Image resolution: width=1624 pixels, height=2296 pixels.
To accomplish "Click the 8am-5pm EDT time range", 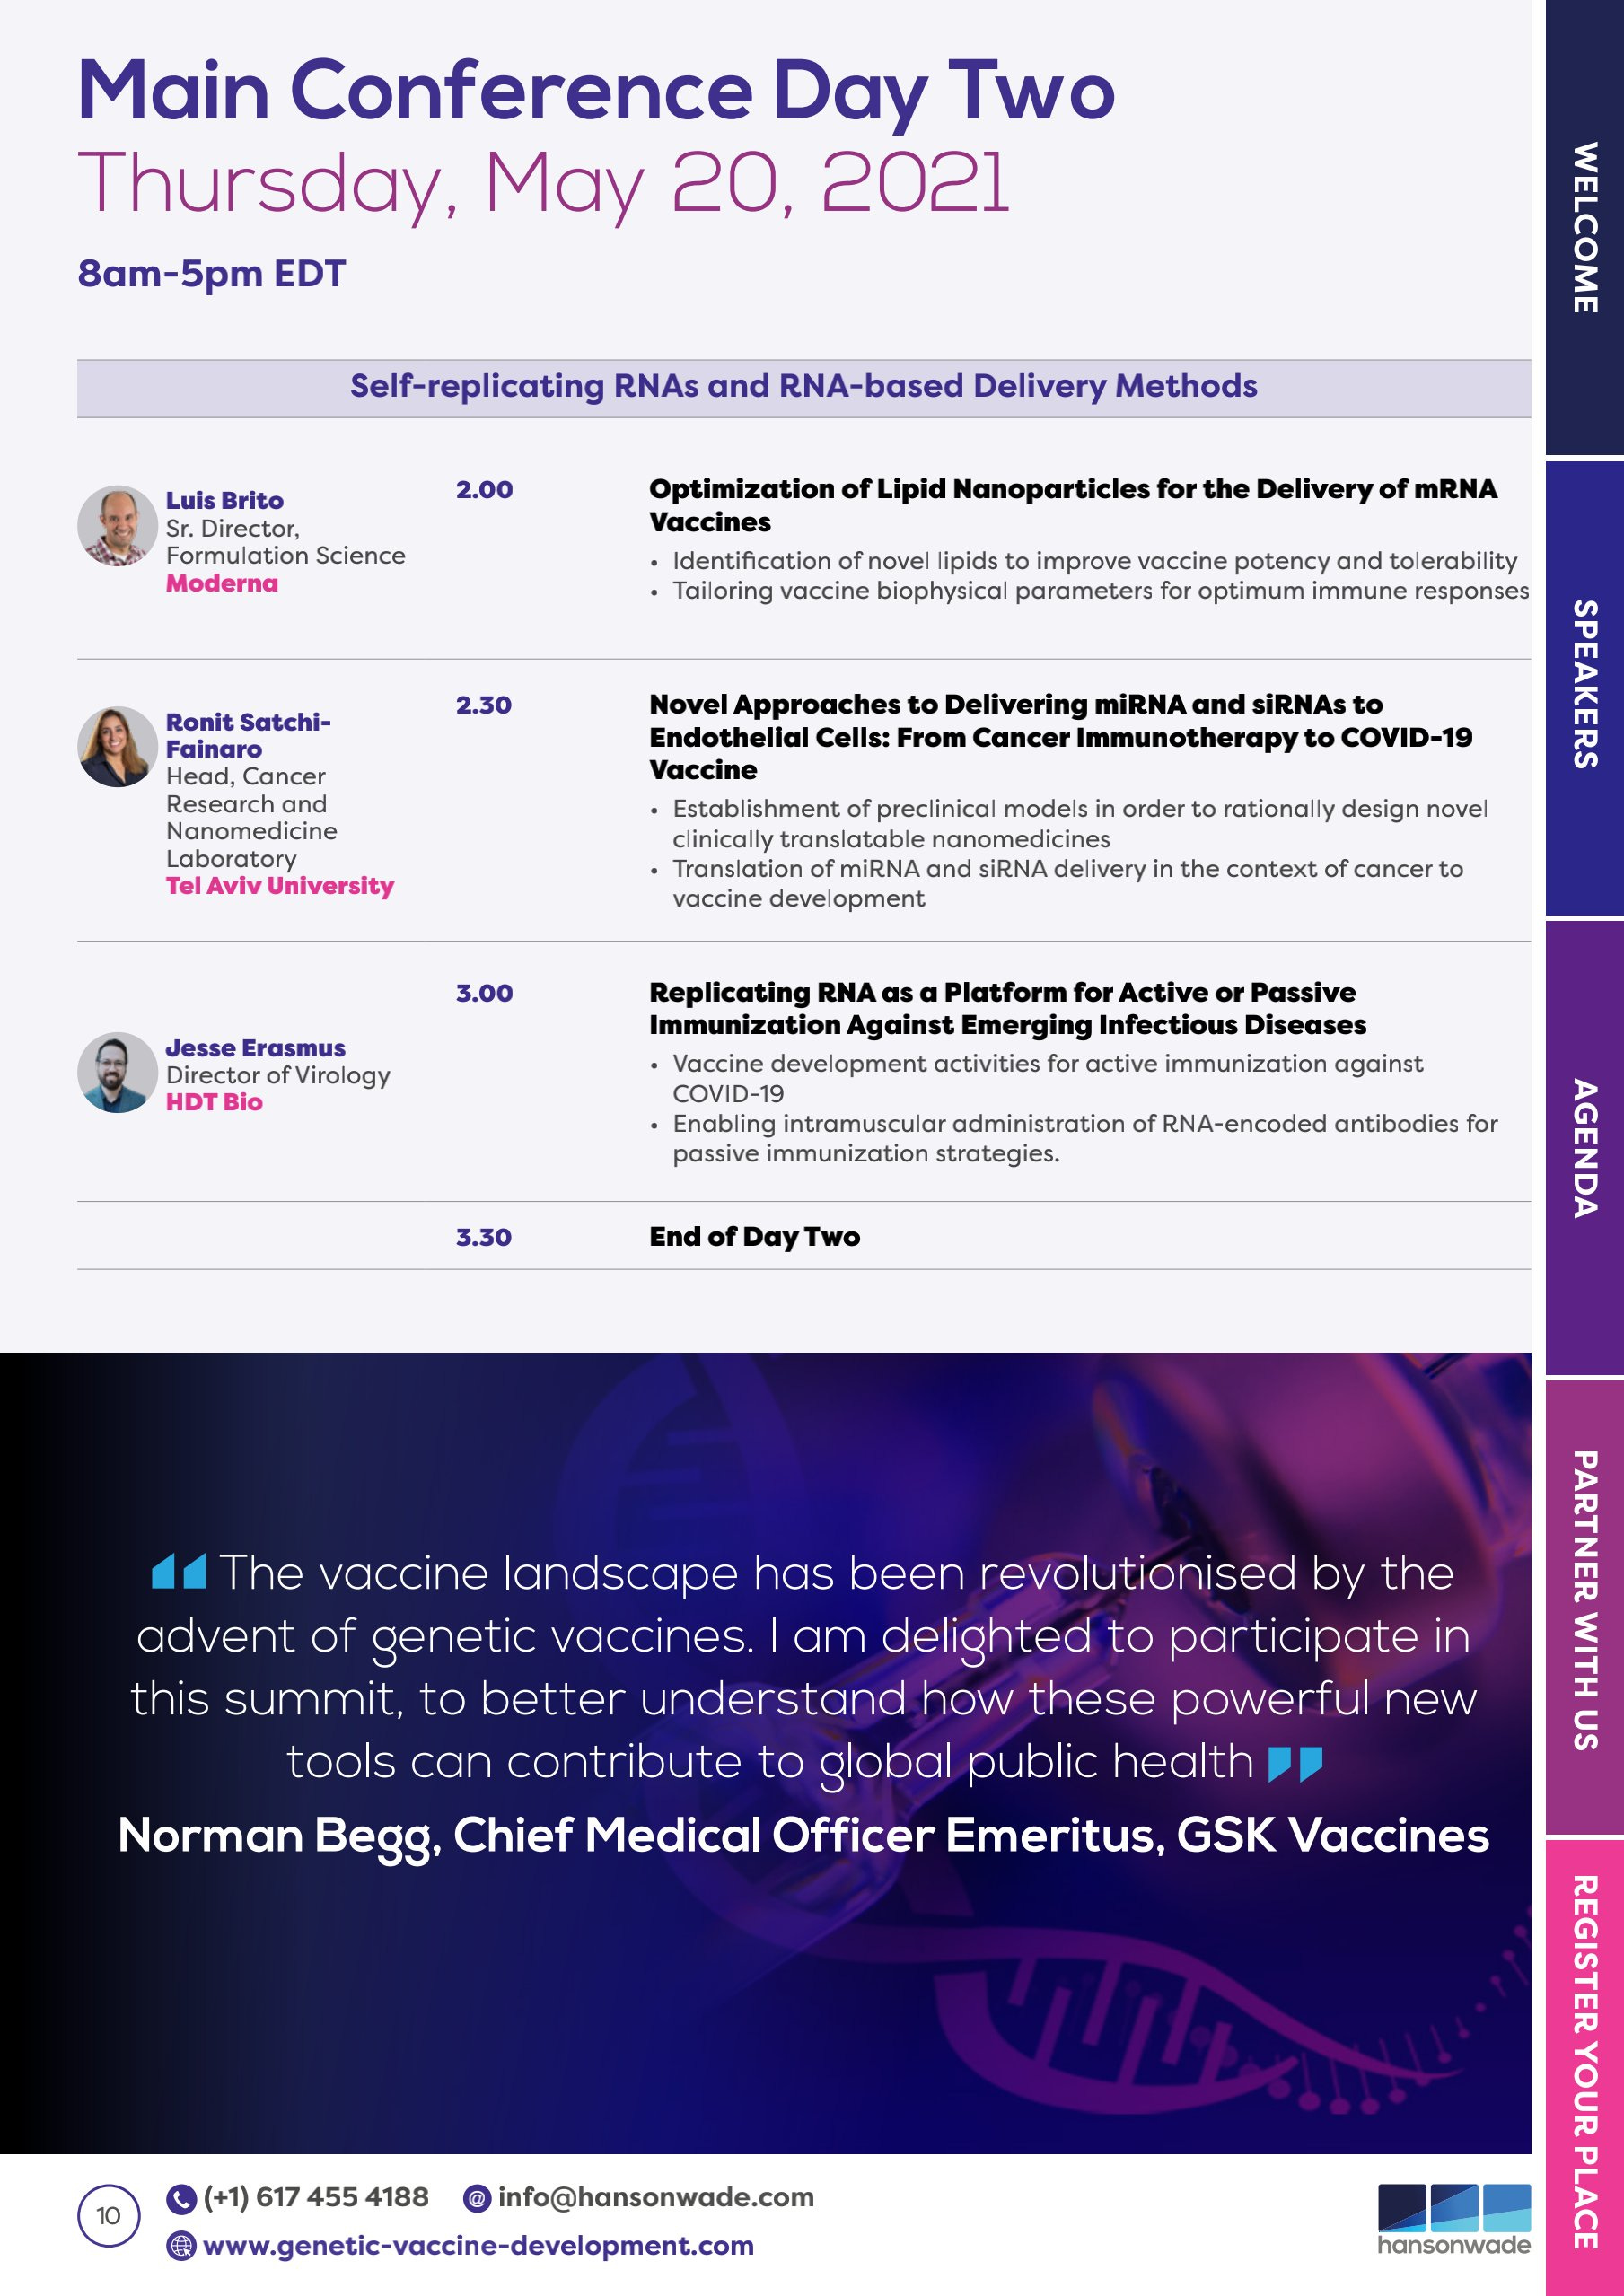I will coord(212,273).
